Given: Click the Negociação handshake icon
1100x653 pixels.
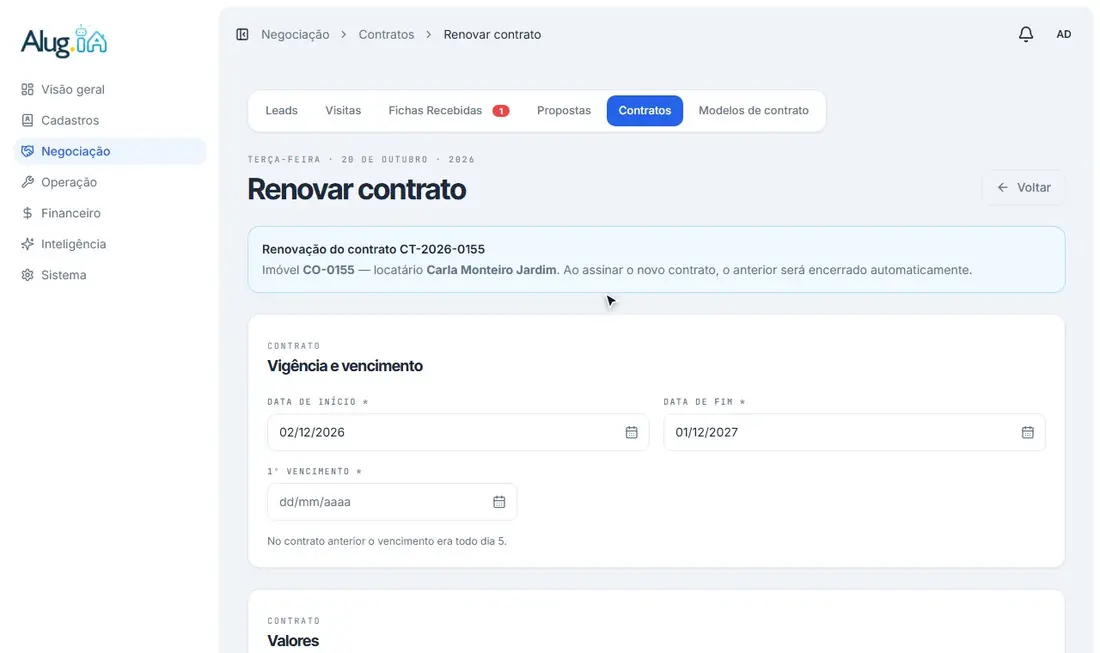Looking at the screenshot, I should [x=27, y=151].
